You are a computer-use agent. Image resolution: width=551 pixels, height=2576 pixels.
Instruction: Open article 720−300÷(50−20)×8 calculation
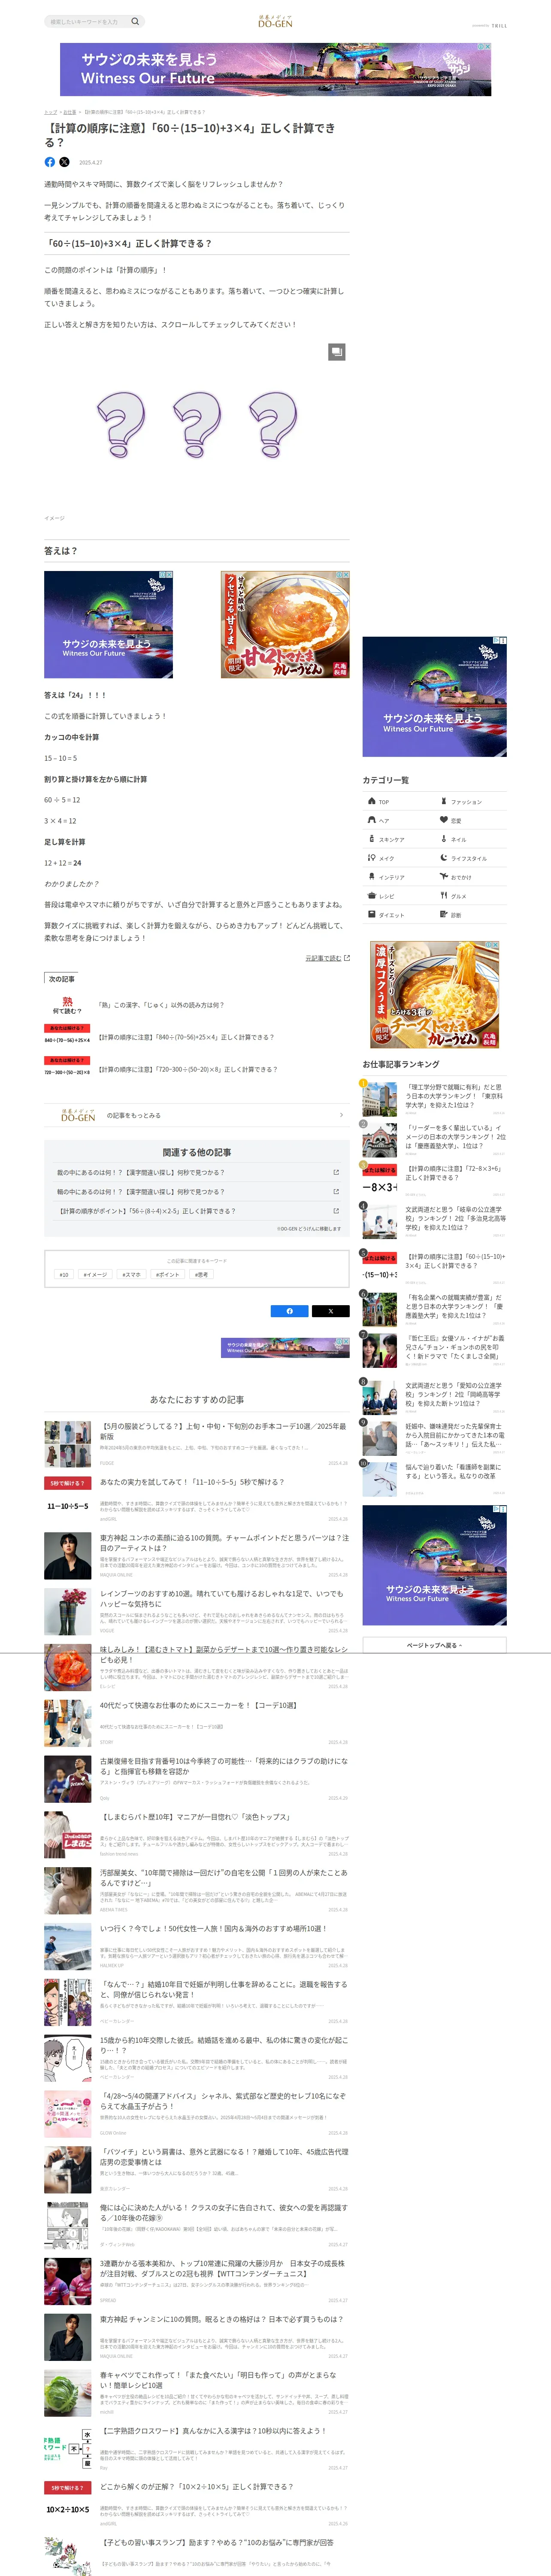[197, 1069]
